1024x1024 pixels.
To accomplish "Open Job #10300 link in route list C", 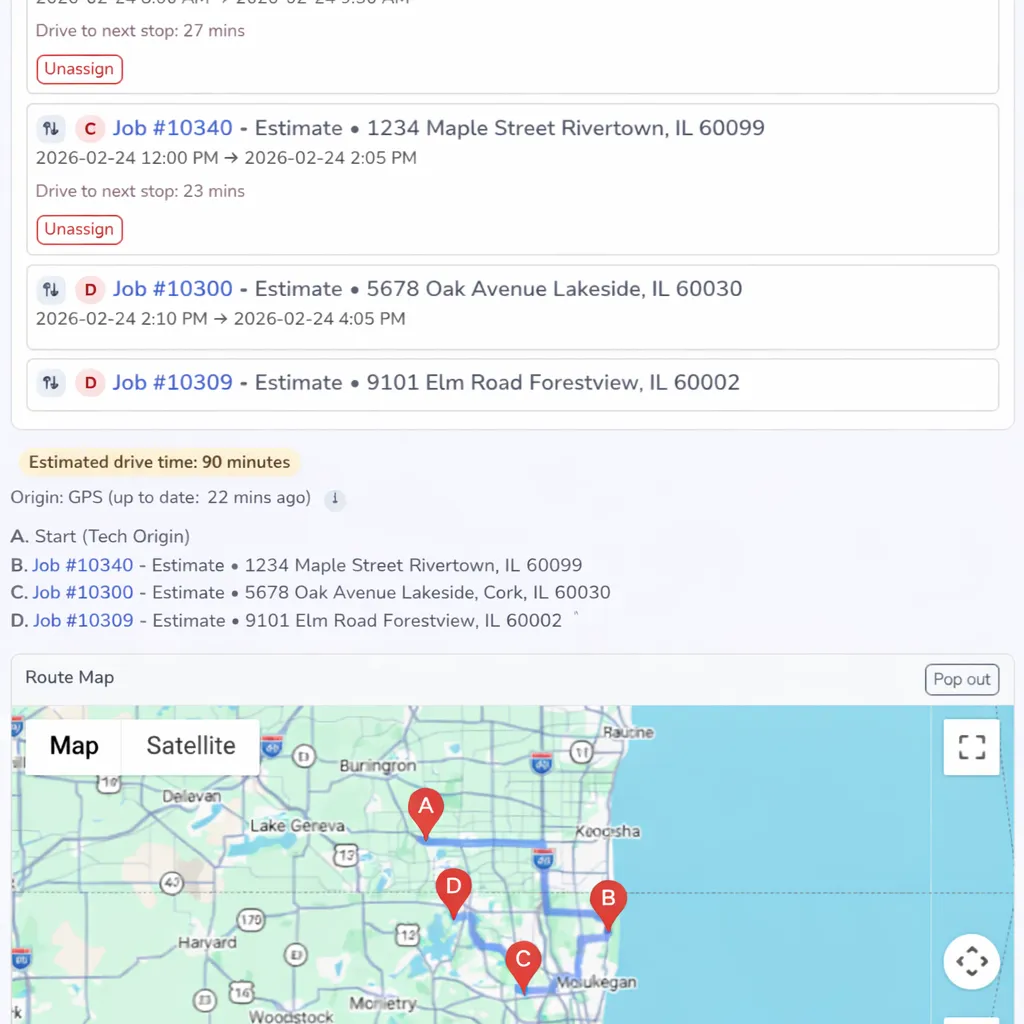I will (83, 592).
